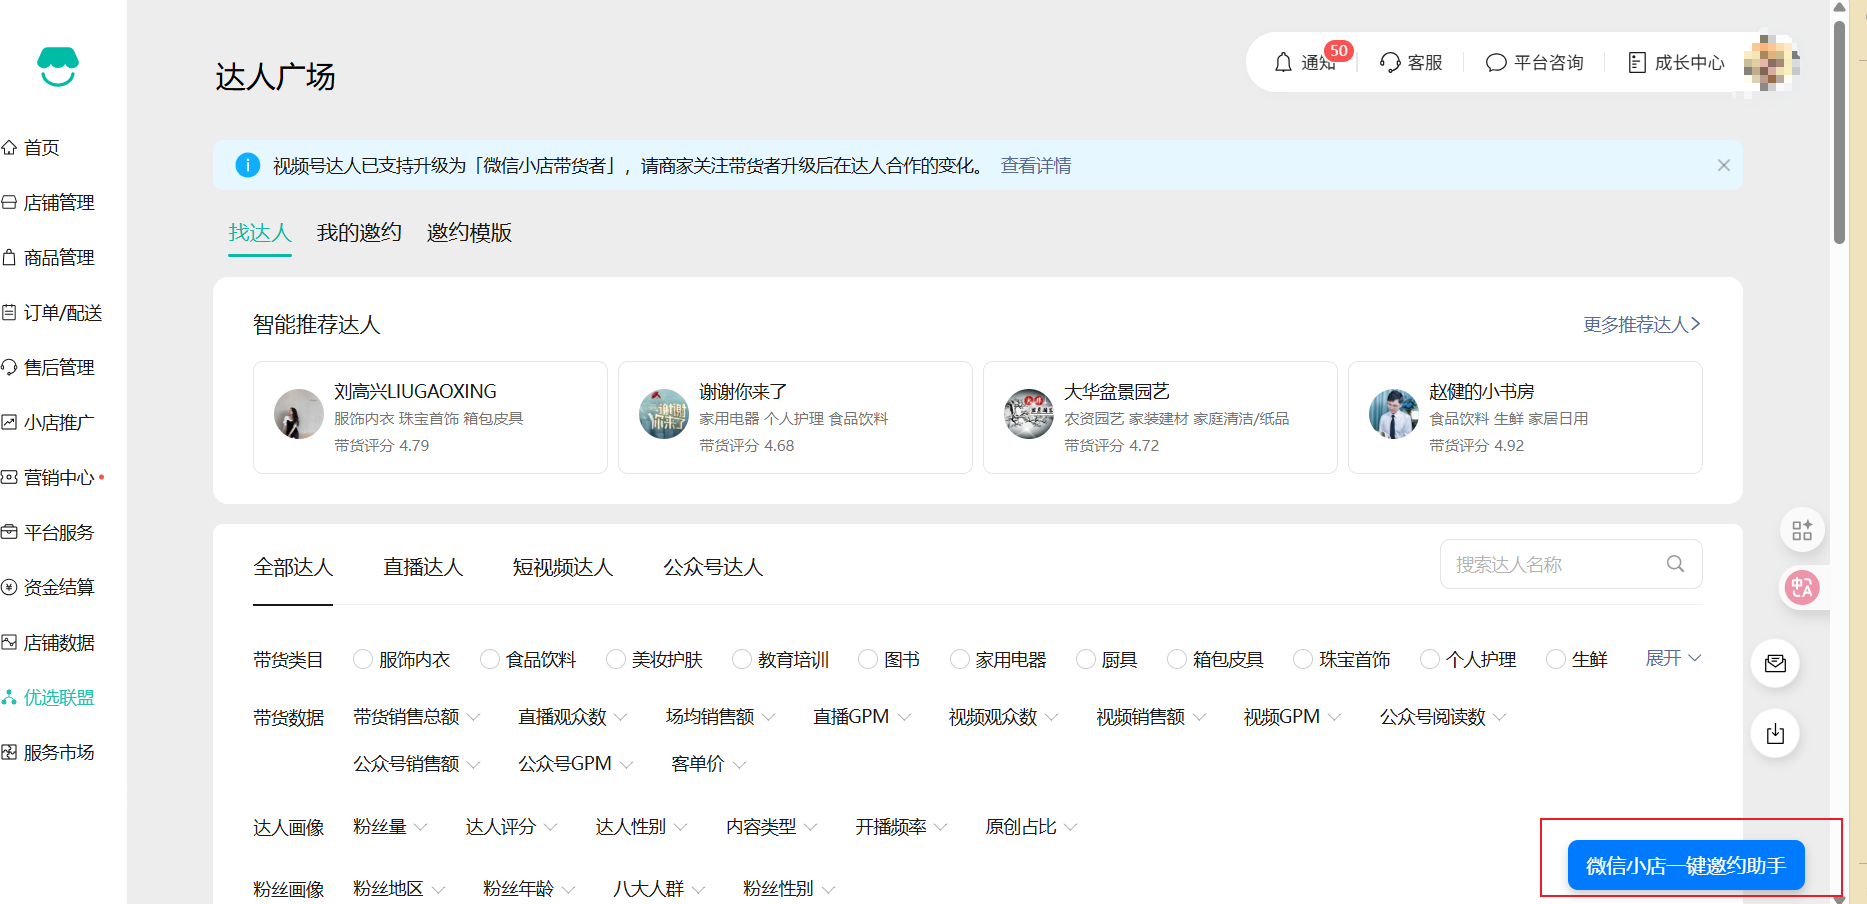Open 平台服务 sidebar icon

(9, 533)
